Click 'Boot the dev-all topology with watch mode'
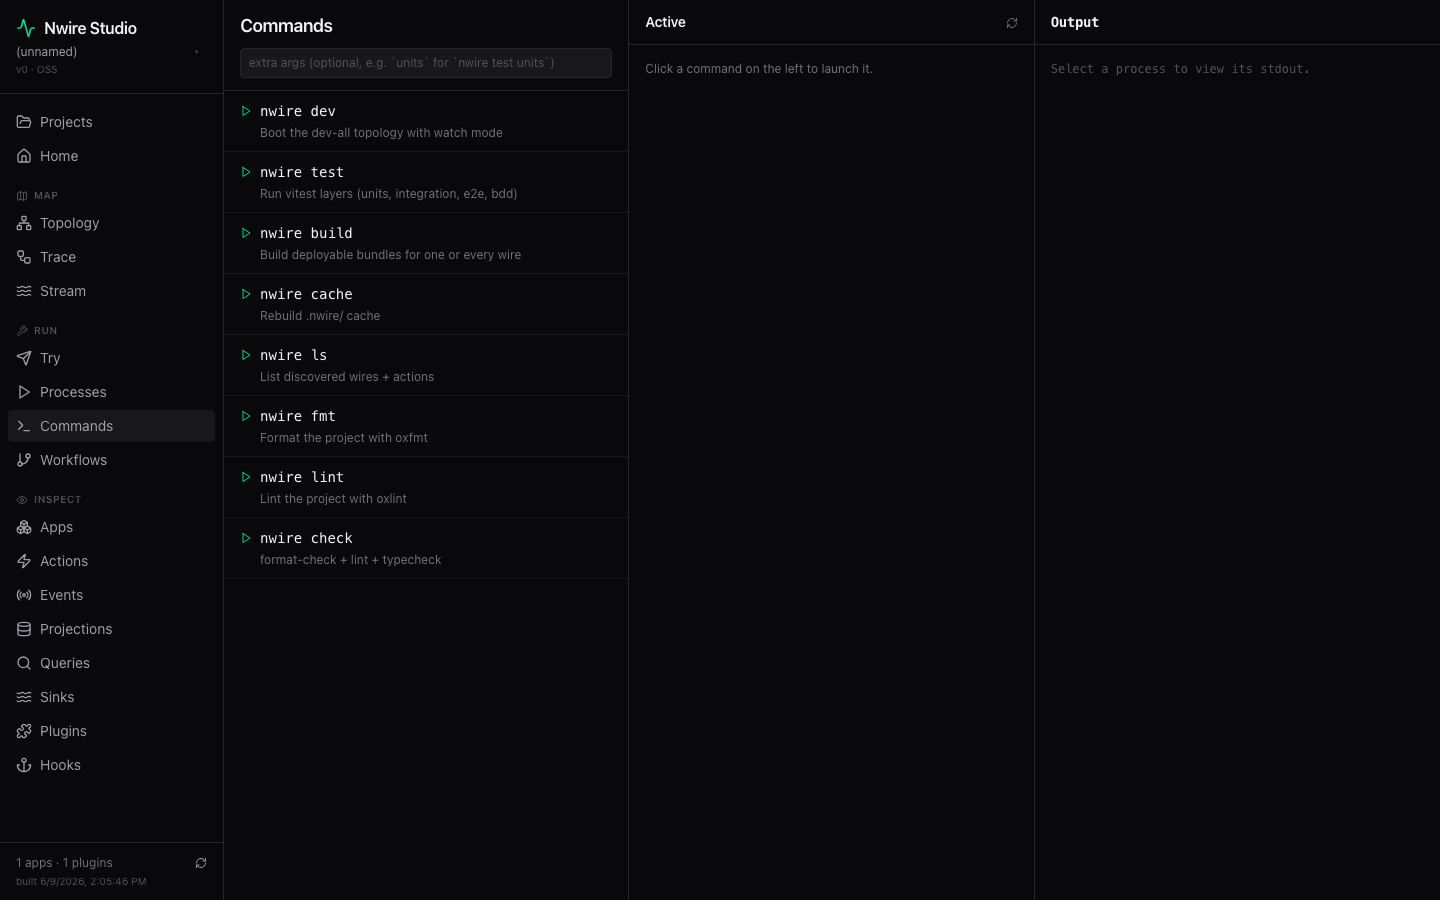1440x900 pixels. 381,133
